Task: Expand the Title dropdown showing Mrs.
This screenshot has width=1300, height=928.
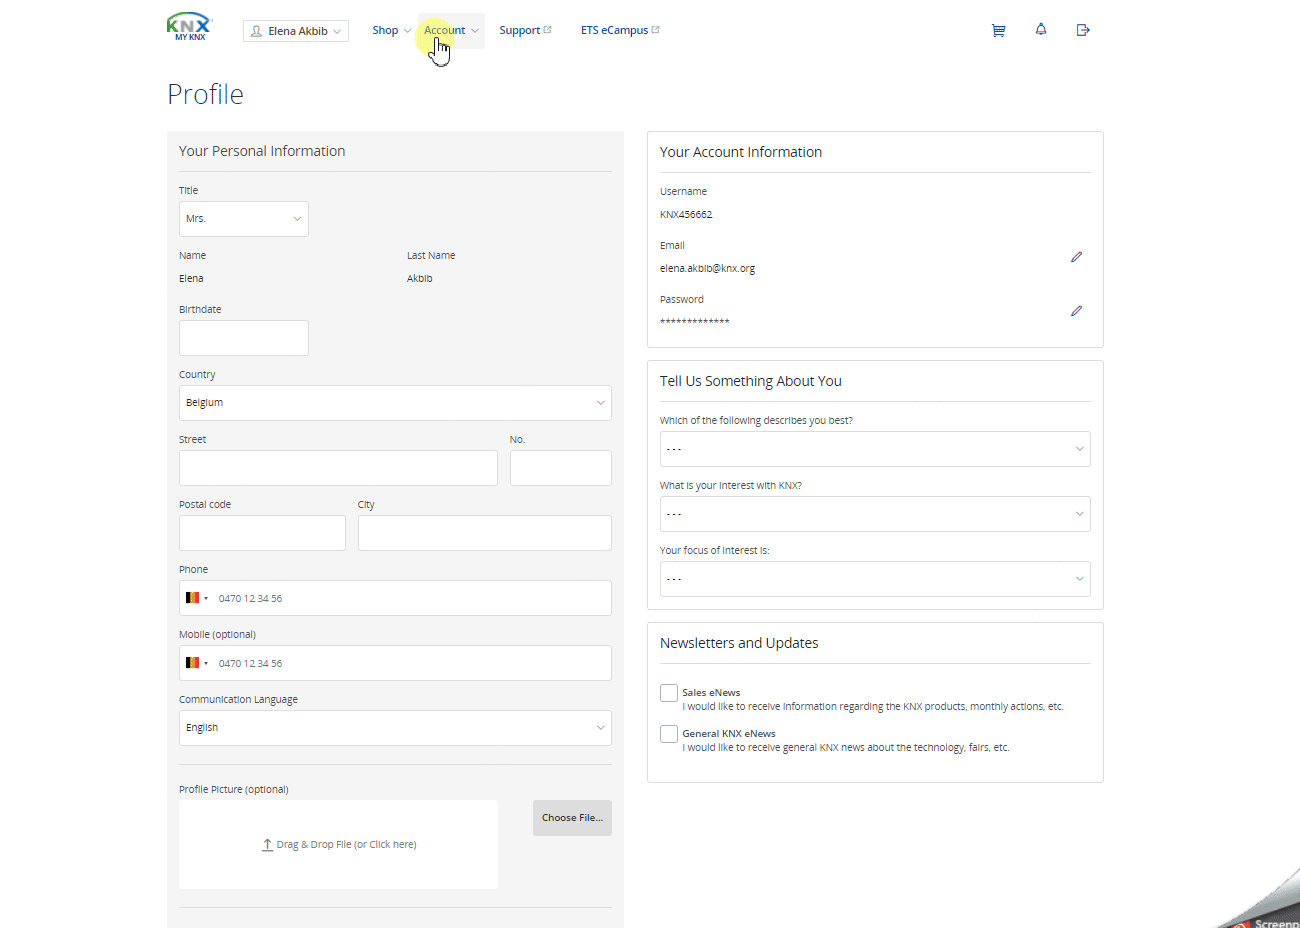Action: pyautogui.click(x=244, y=219)
